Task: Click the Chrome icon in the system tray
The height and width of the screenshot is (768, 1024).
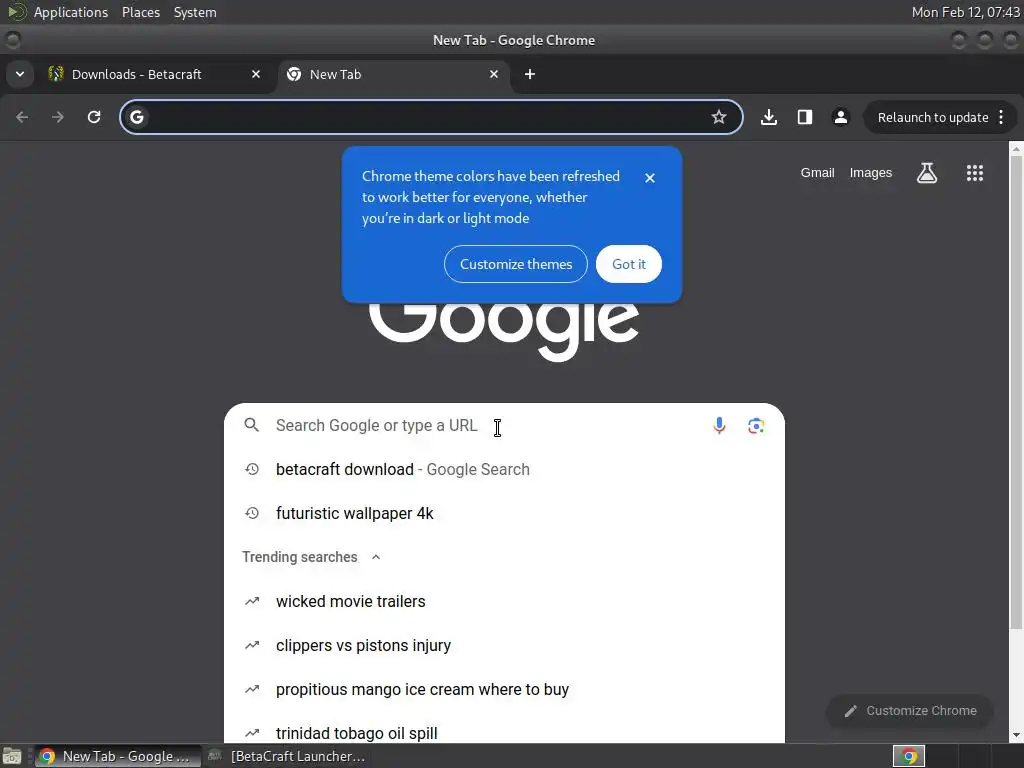Action: click(x=908, y=756)
